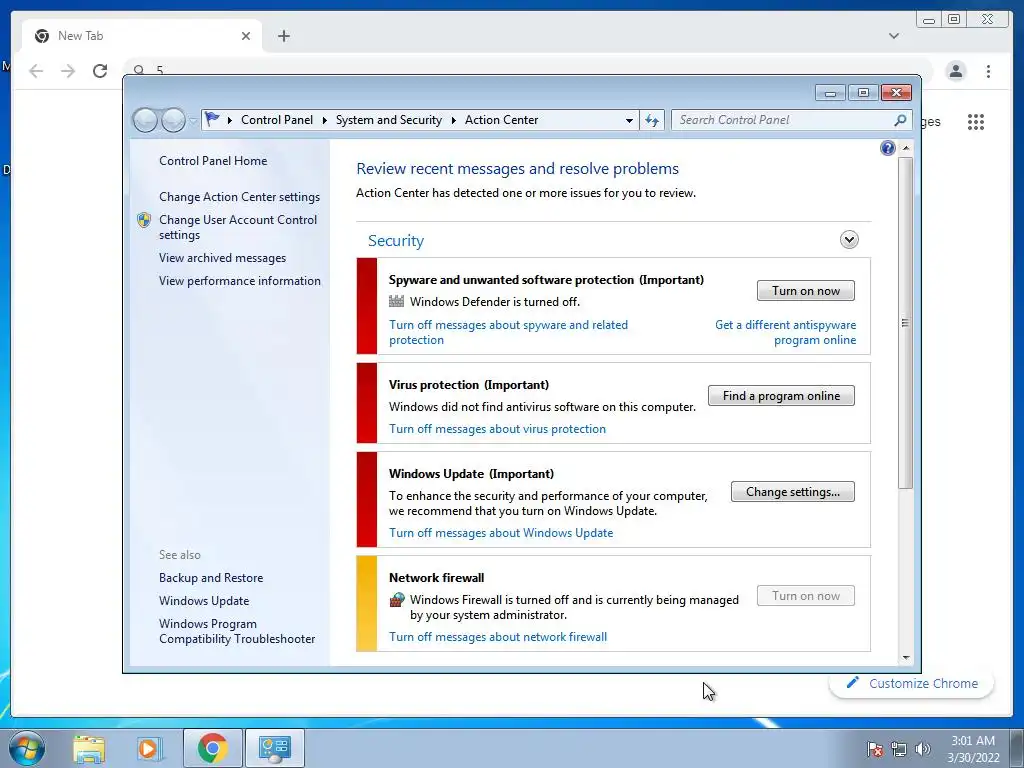Click the UAC shield icon in the sidebar
Viewport: 1024px width, 768px height.
[x=144, y=220]
